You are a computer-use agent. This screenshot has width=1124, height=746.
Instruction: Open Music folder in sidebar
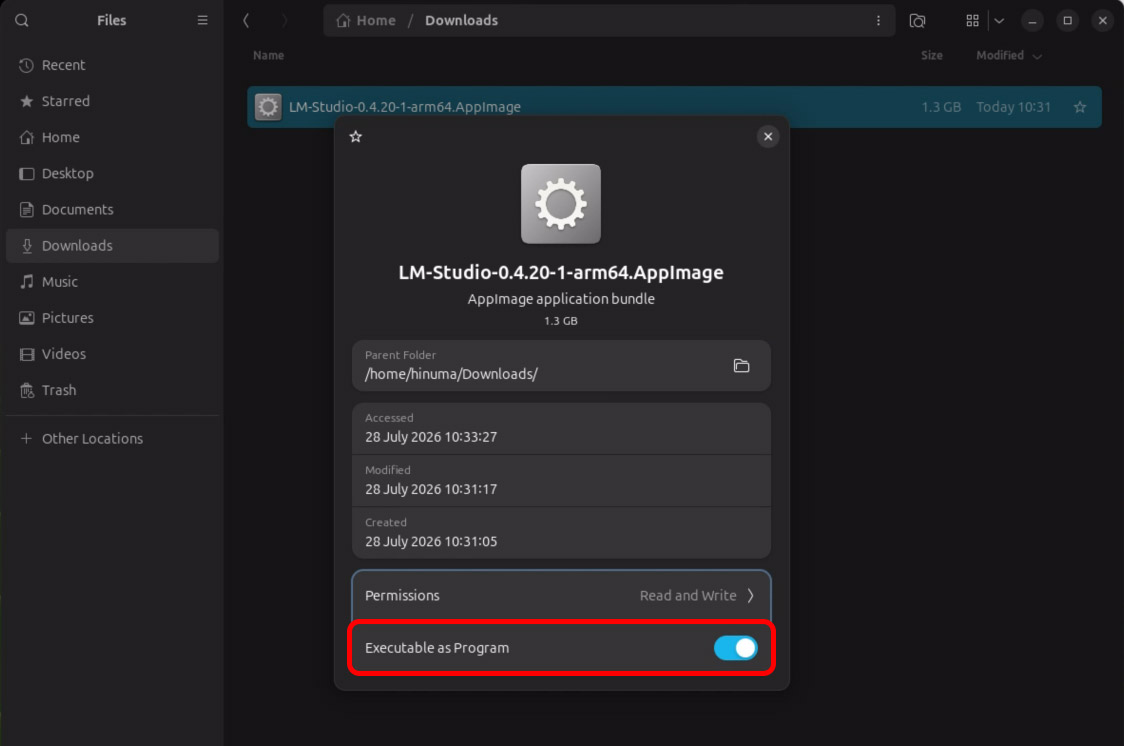pos(112,282)
